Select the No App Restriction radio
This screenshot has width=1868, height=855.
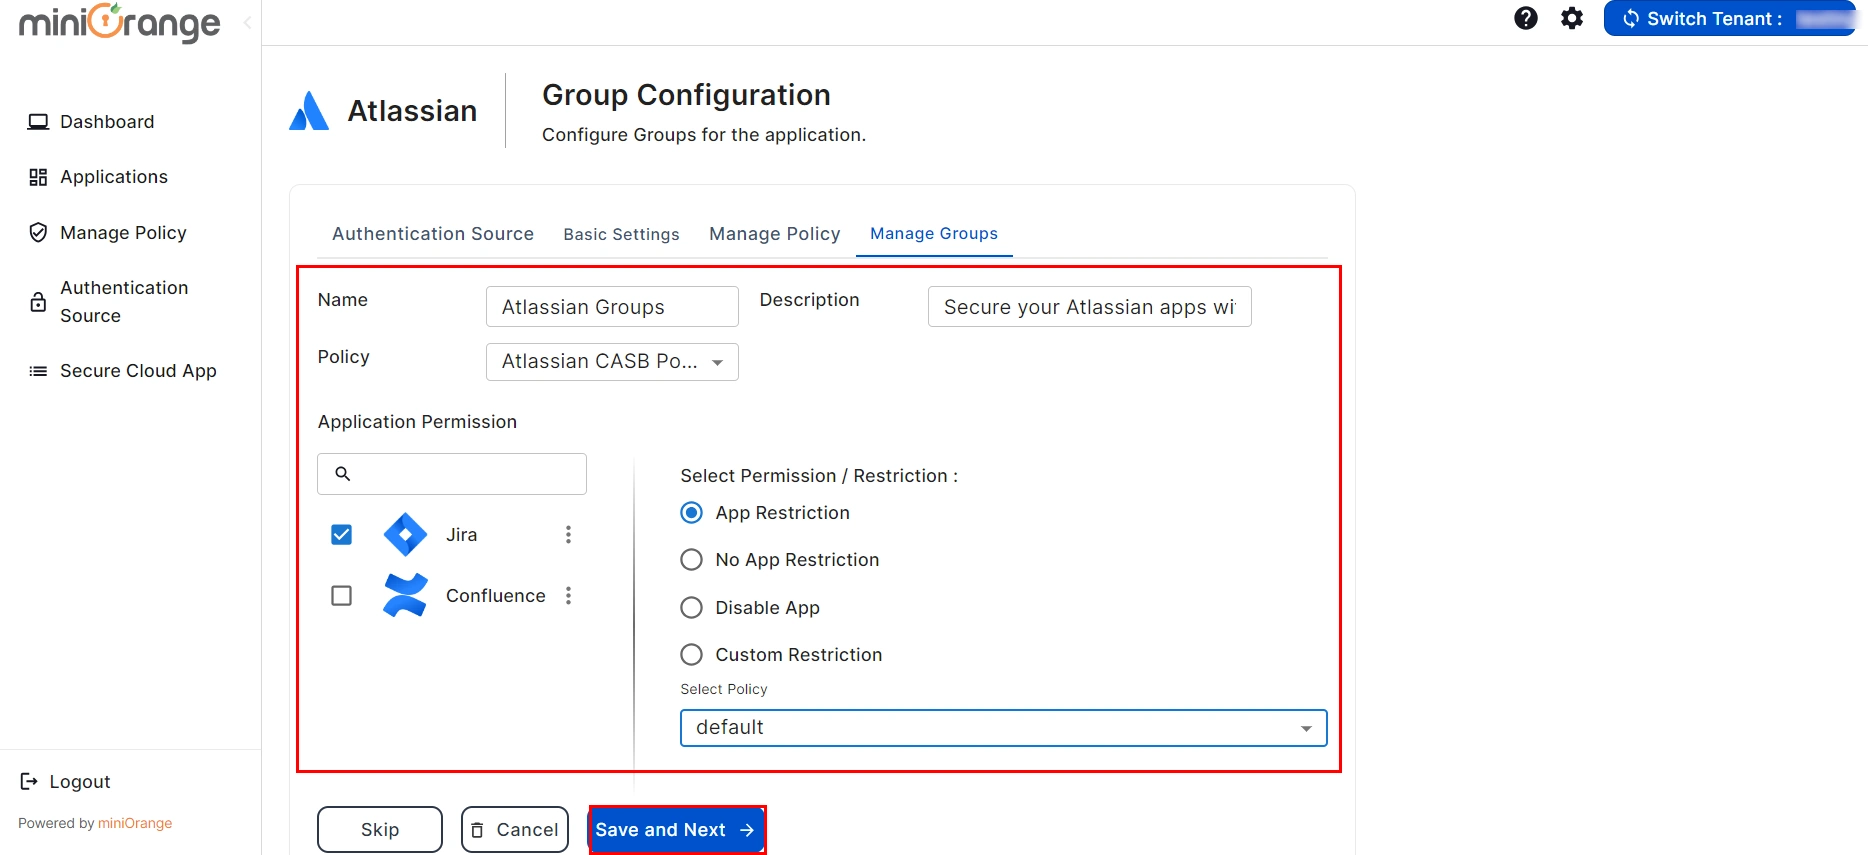(x=691, y=560)
